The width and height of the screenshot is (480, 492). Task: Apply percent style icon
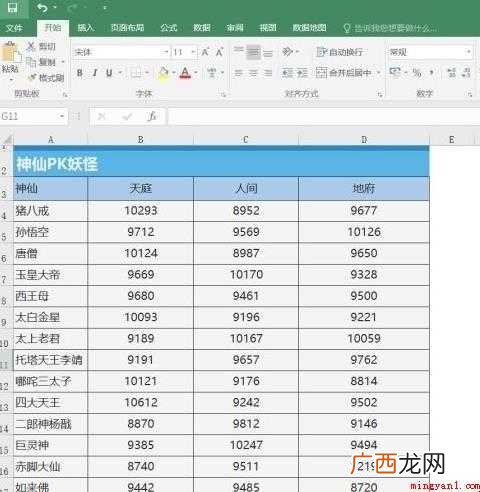coord(417,73)
